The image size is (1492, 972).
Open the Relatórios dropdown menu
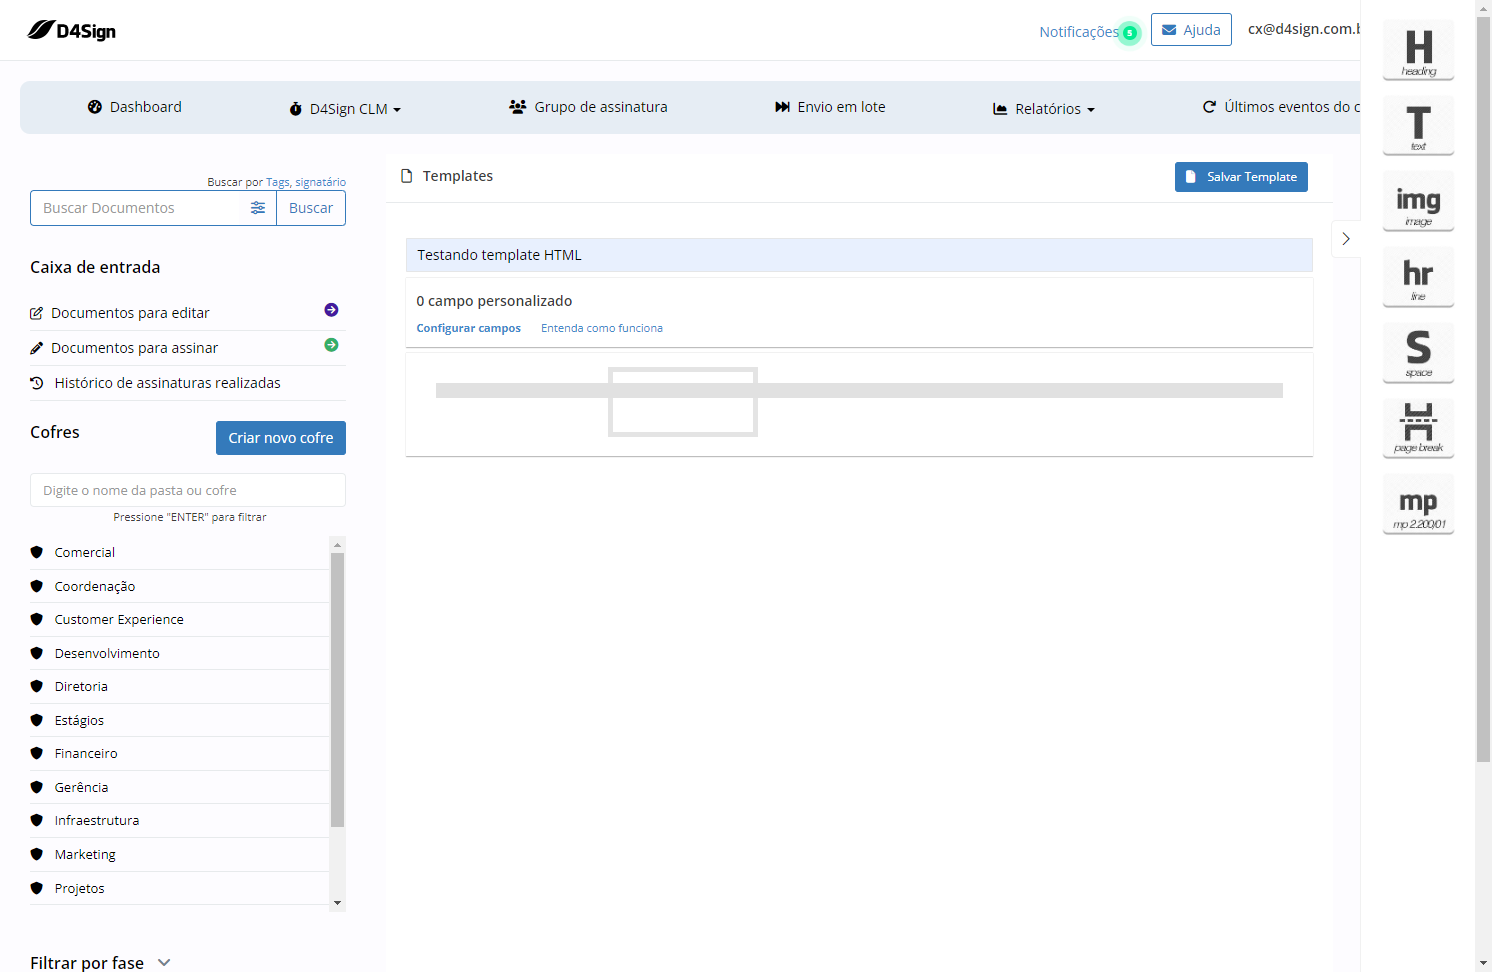[1044, 109]
